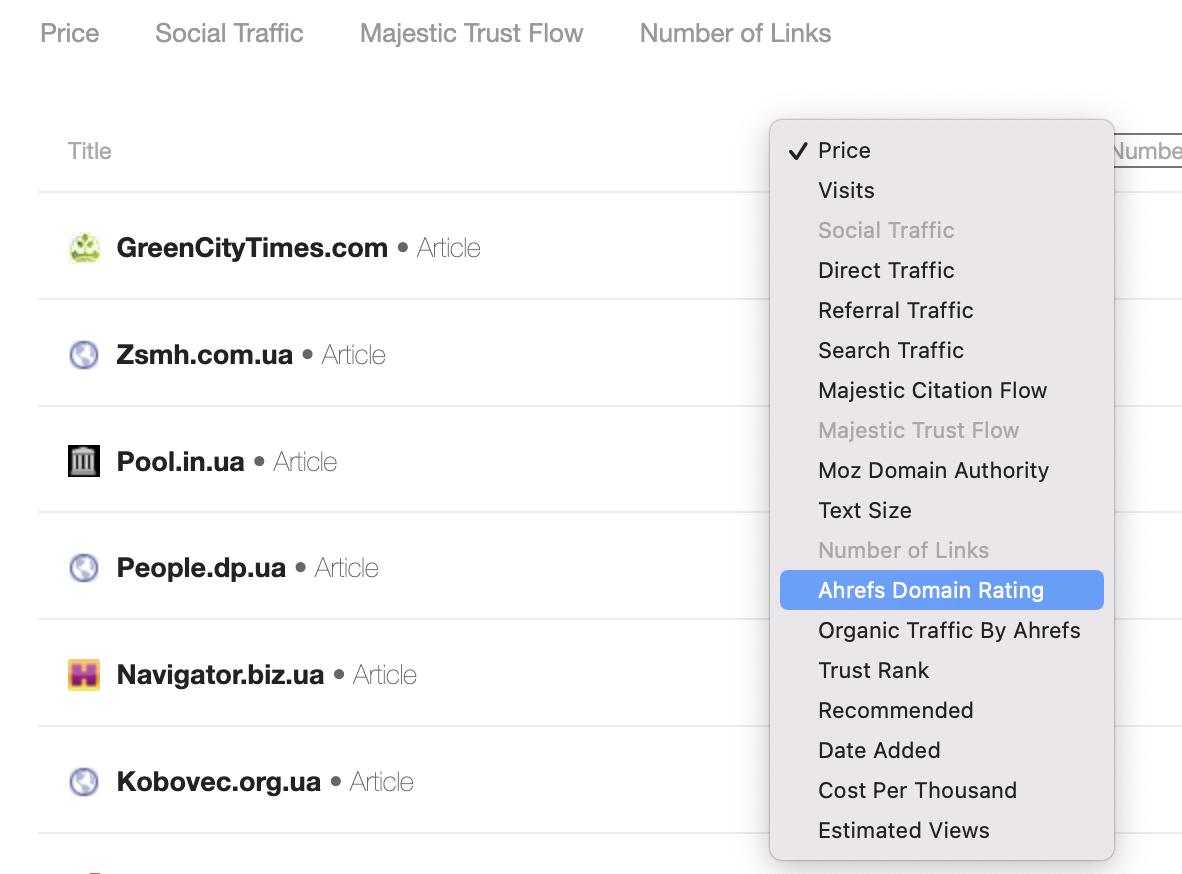Select Visits from the sort dropdown
This screenshot has width=1182, height=874.
pos(846,190)
